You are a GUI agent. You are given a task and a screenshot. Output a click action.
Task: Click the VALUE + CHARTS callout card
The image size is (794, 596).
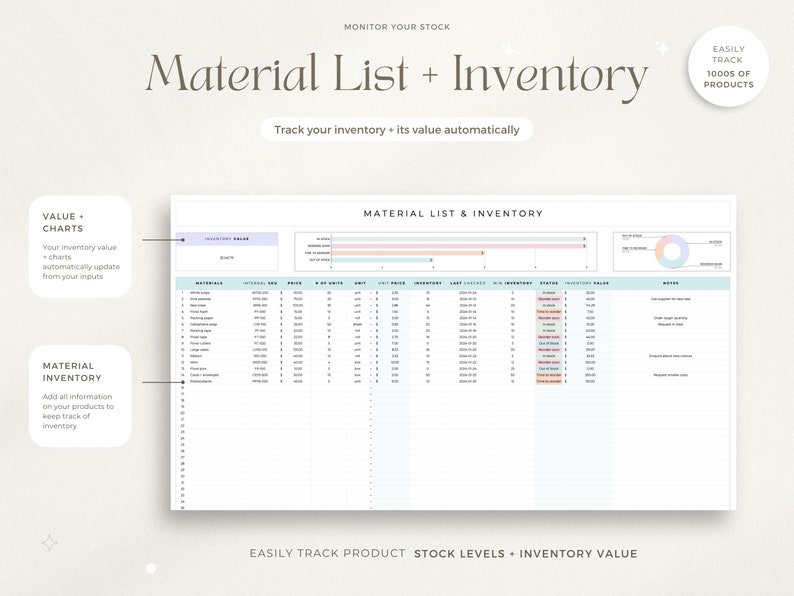[x=80, y=246]
